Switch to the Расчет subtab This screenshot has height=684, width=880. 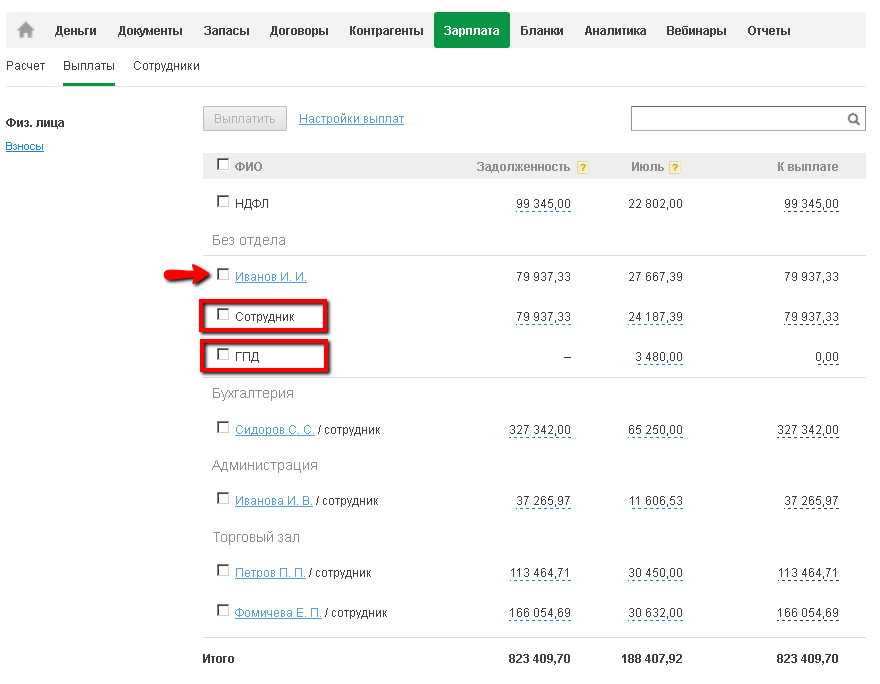pyautogui.click(x=25, y=66)
